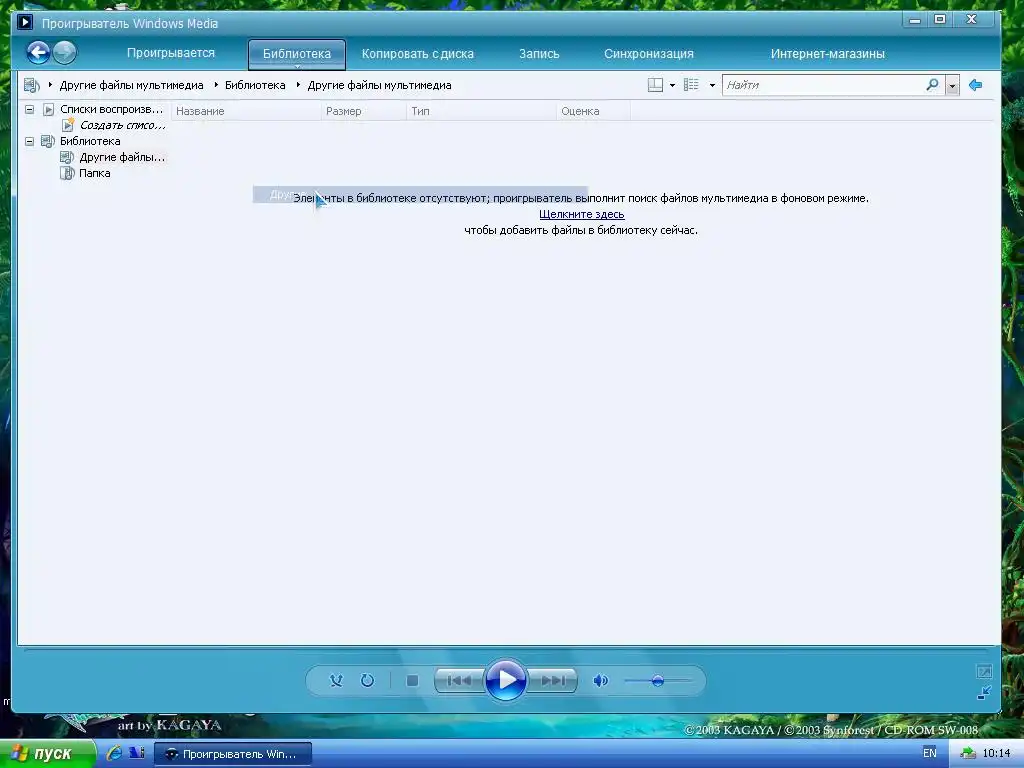Switch to compact mode icon

point(984,692)
